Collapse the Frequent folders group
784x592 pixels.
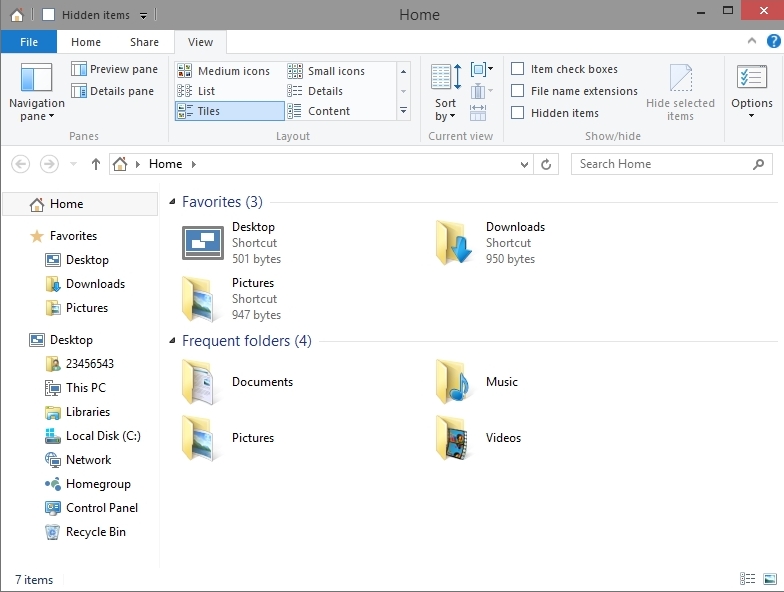(173, 342)
